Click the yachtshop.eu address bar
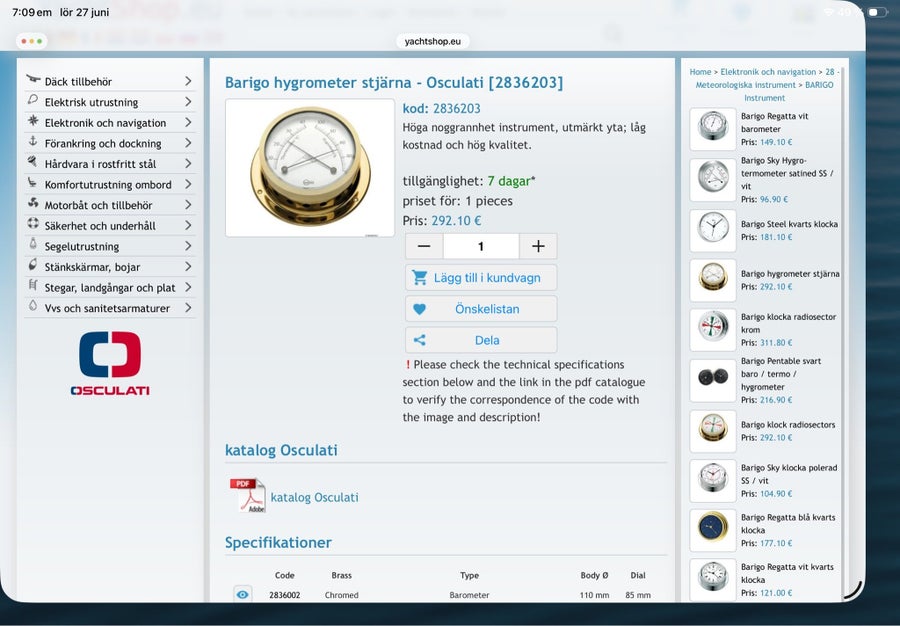The height and width of the screenshot is (626, 900). coord(432,41)
